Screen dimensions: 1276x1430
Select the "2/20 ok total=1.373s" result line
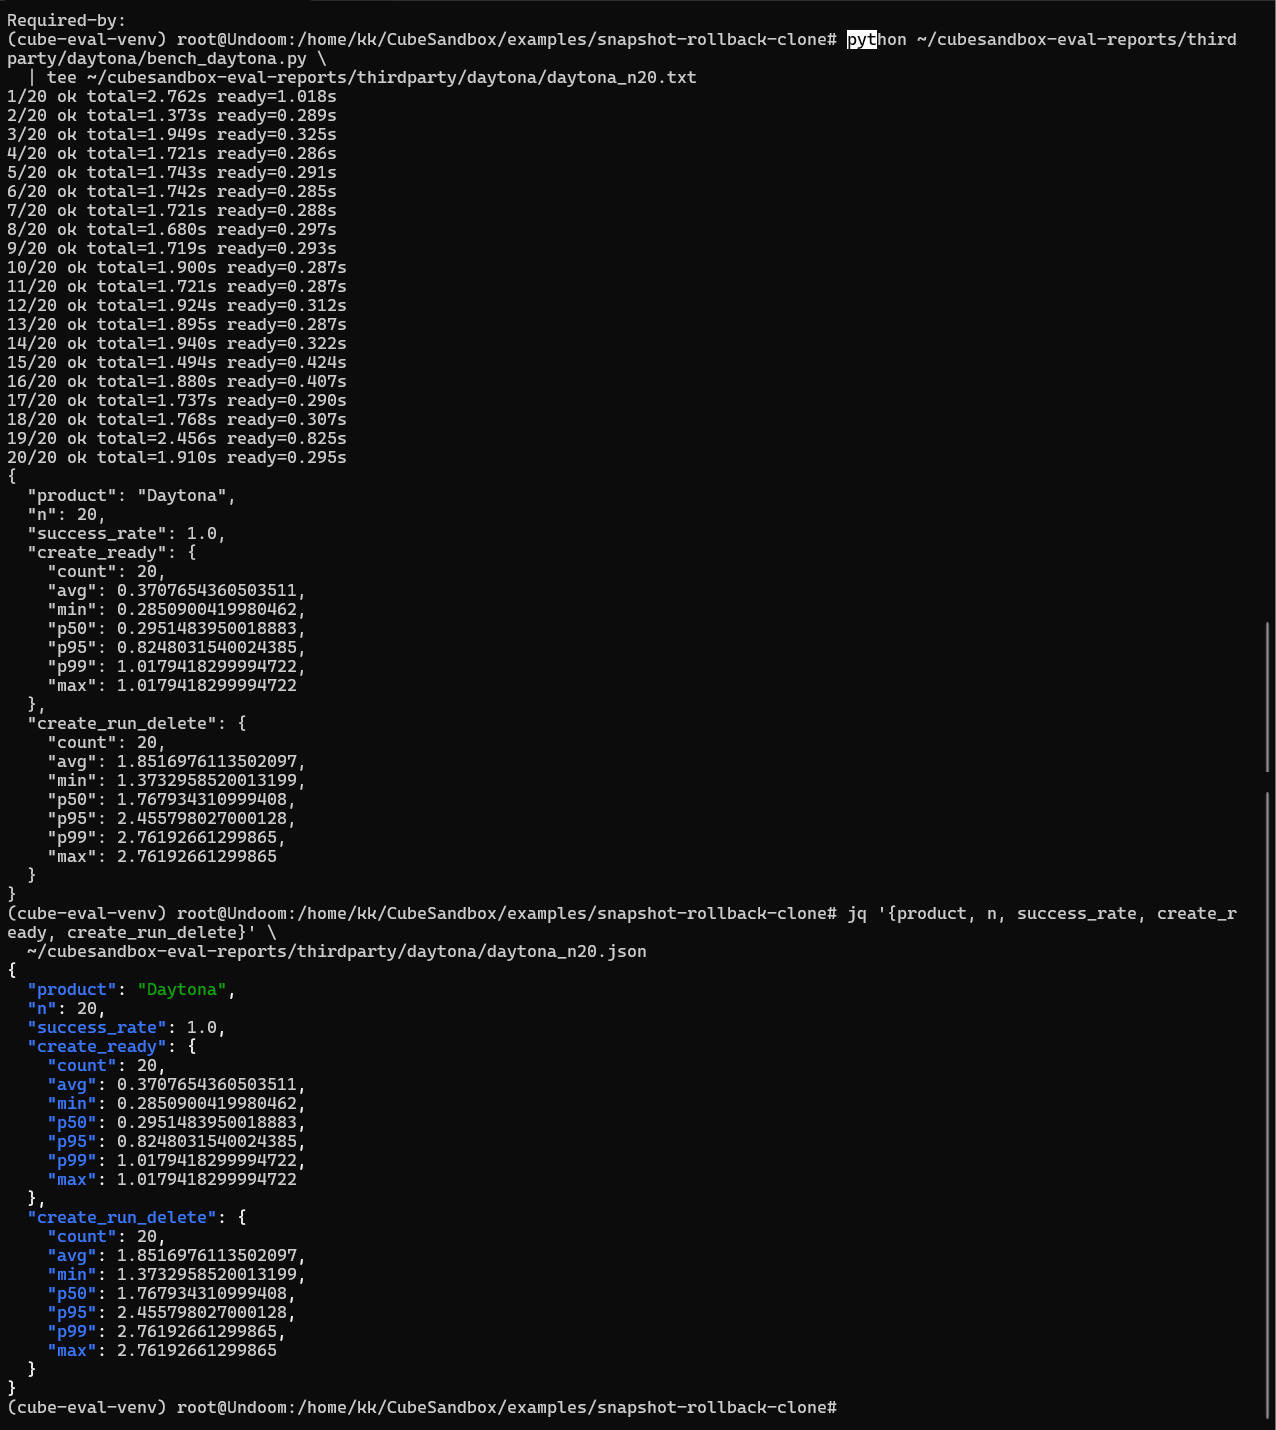(x=172, y=115)
